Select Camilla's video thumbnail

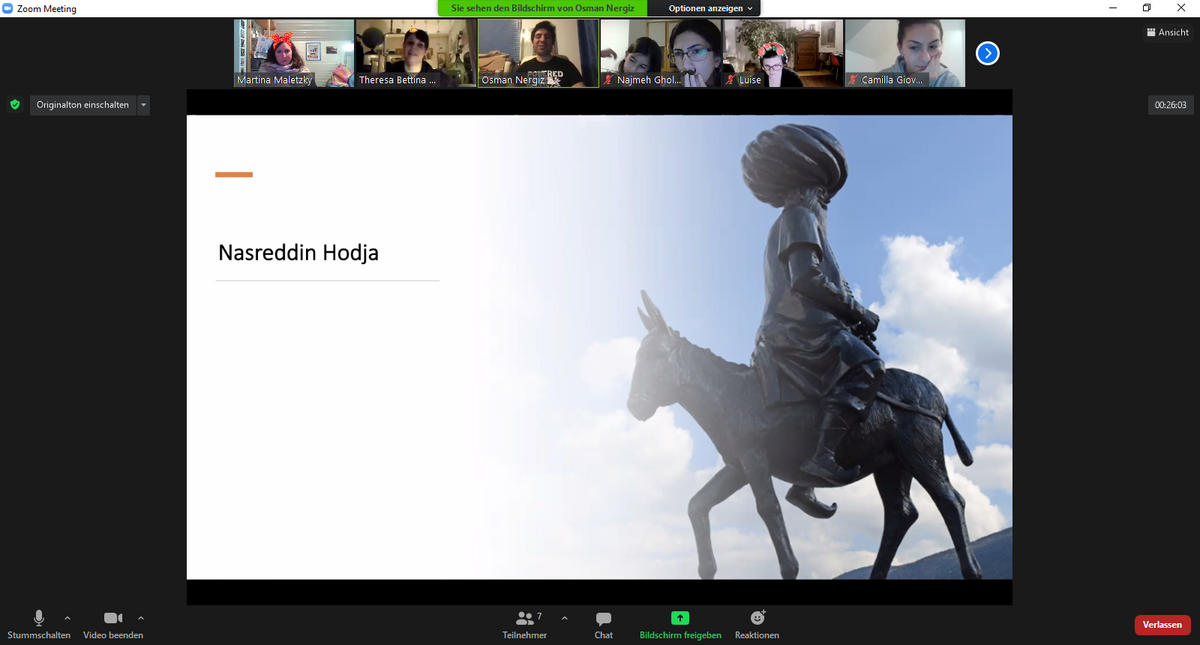(904, 53)
